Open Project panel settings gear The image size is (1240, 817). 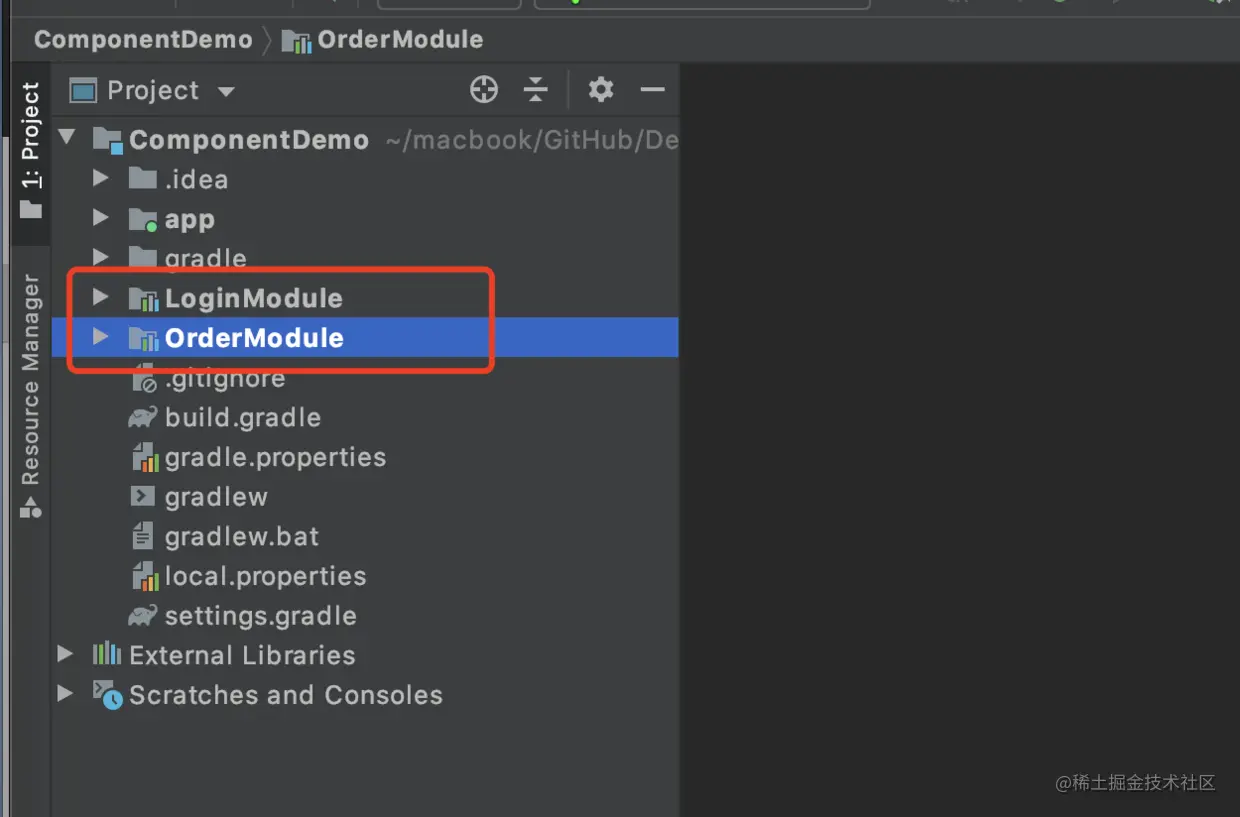pos(600,90)
